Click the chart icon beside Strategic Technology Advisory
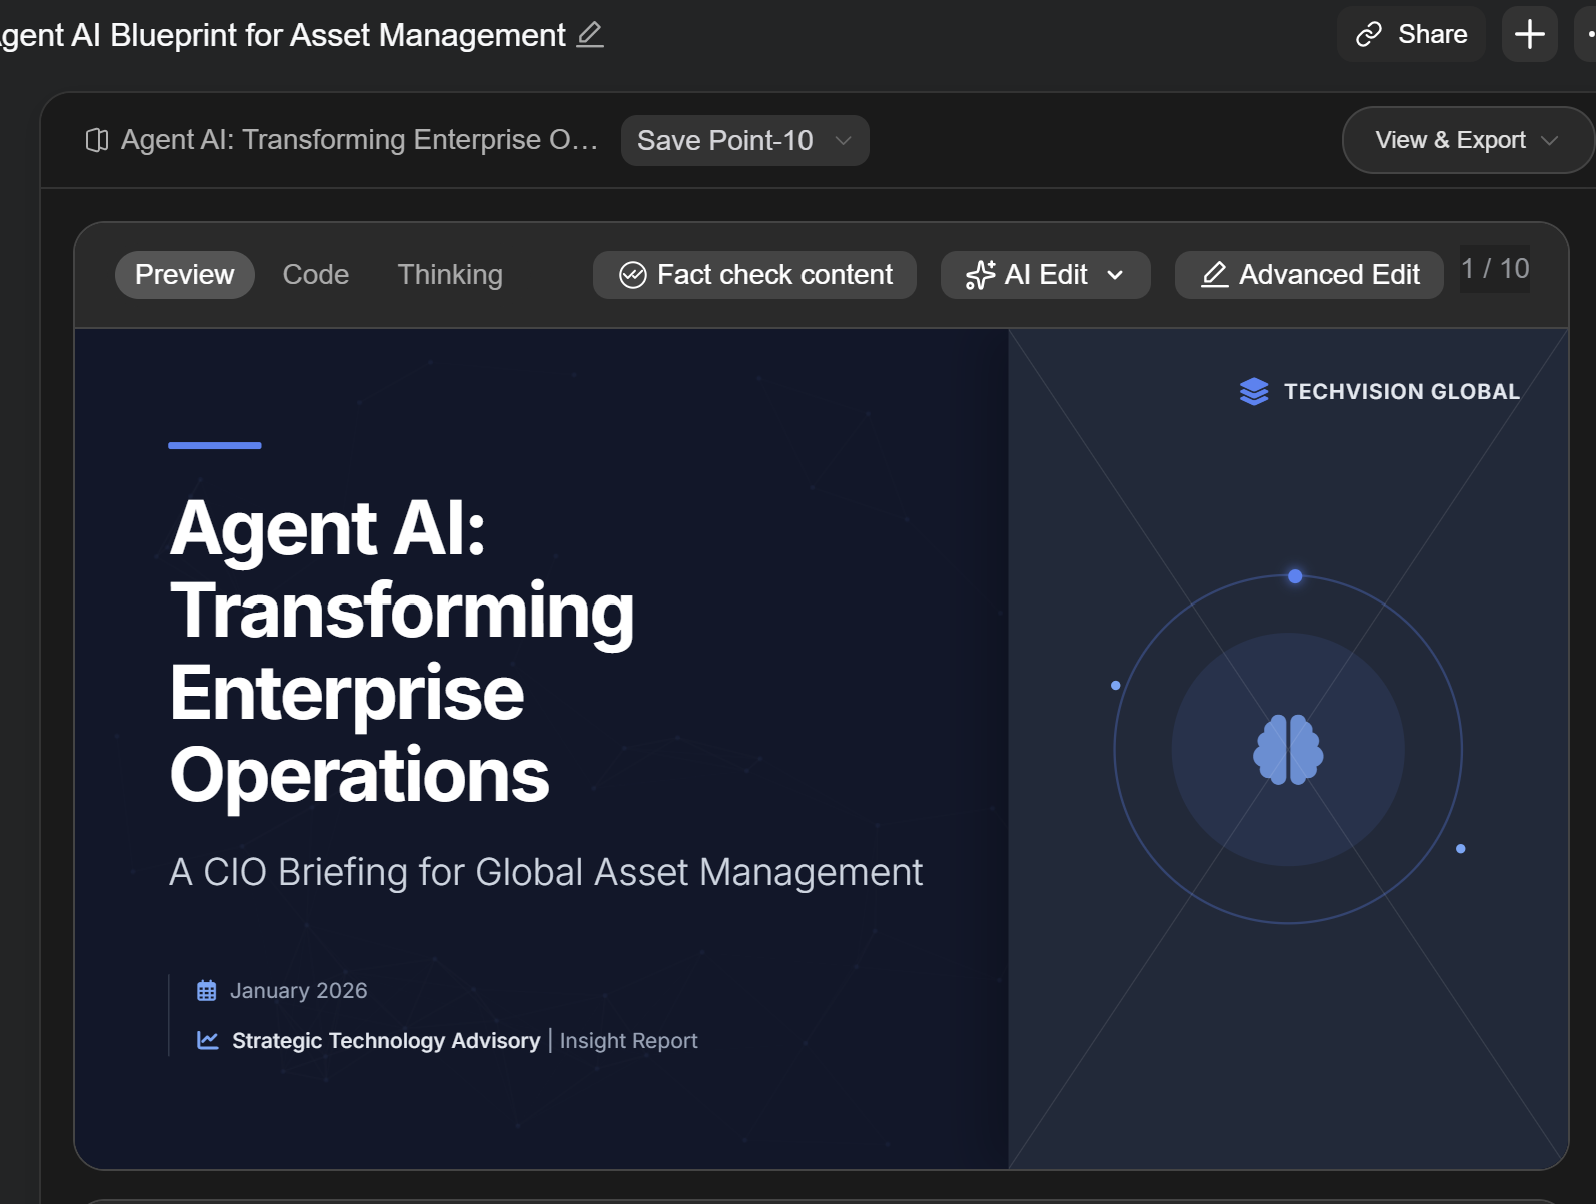Screen dimensions: 1596x1204 coord(208,1041)
